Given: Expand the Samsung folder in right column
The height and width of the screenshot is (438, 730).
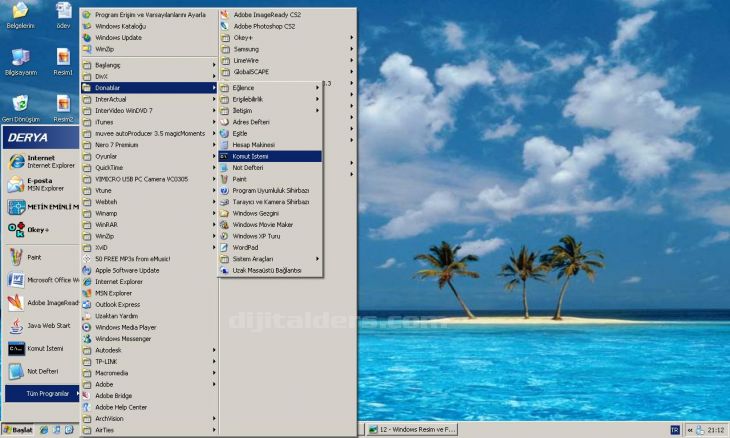Looking at the screenshot, I should 287,49.
